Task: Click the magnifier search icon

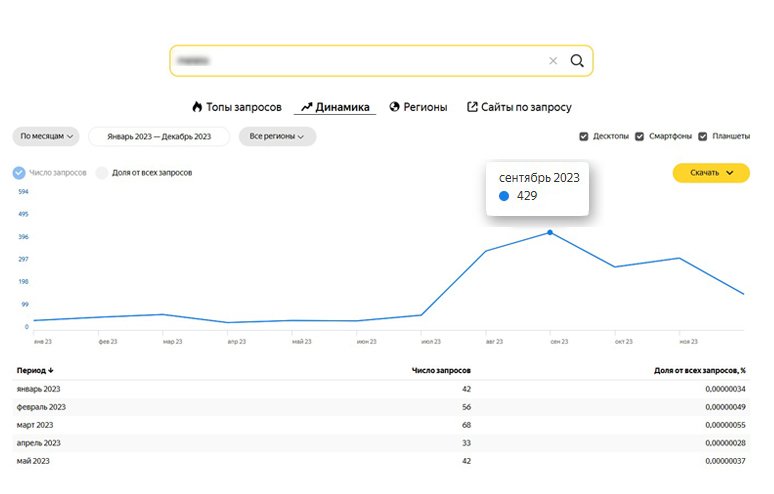Action: [x=577, y=61]
